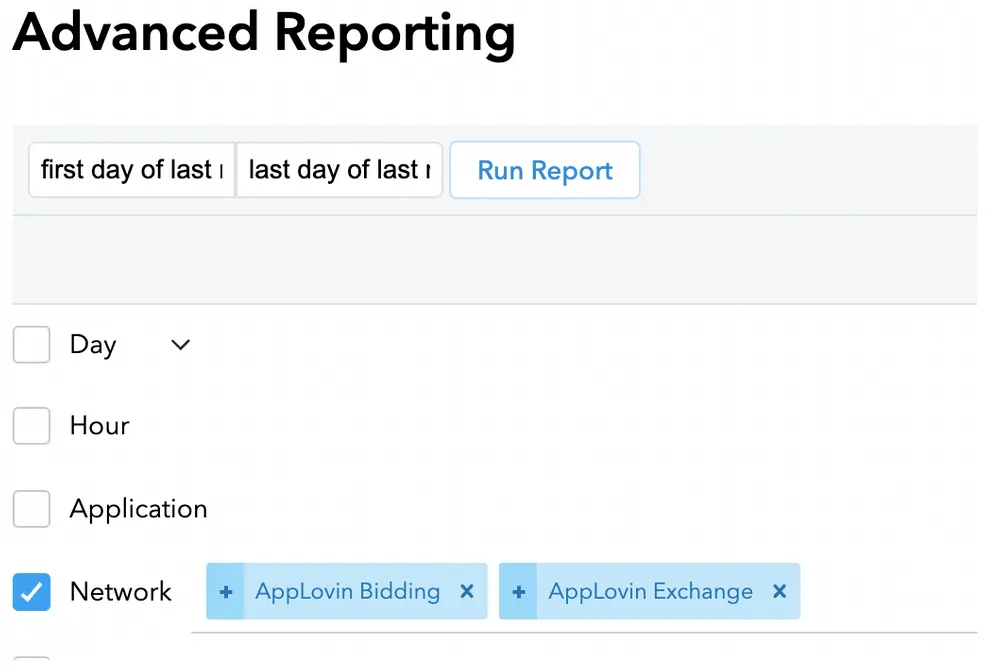
Task: Click the plus icon on AppLovin Bidding chip
Action: [226, 591]
